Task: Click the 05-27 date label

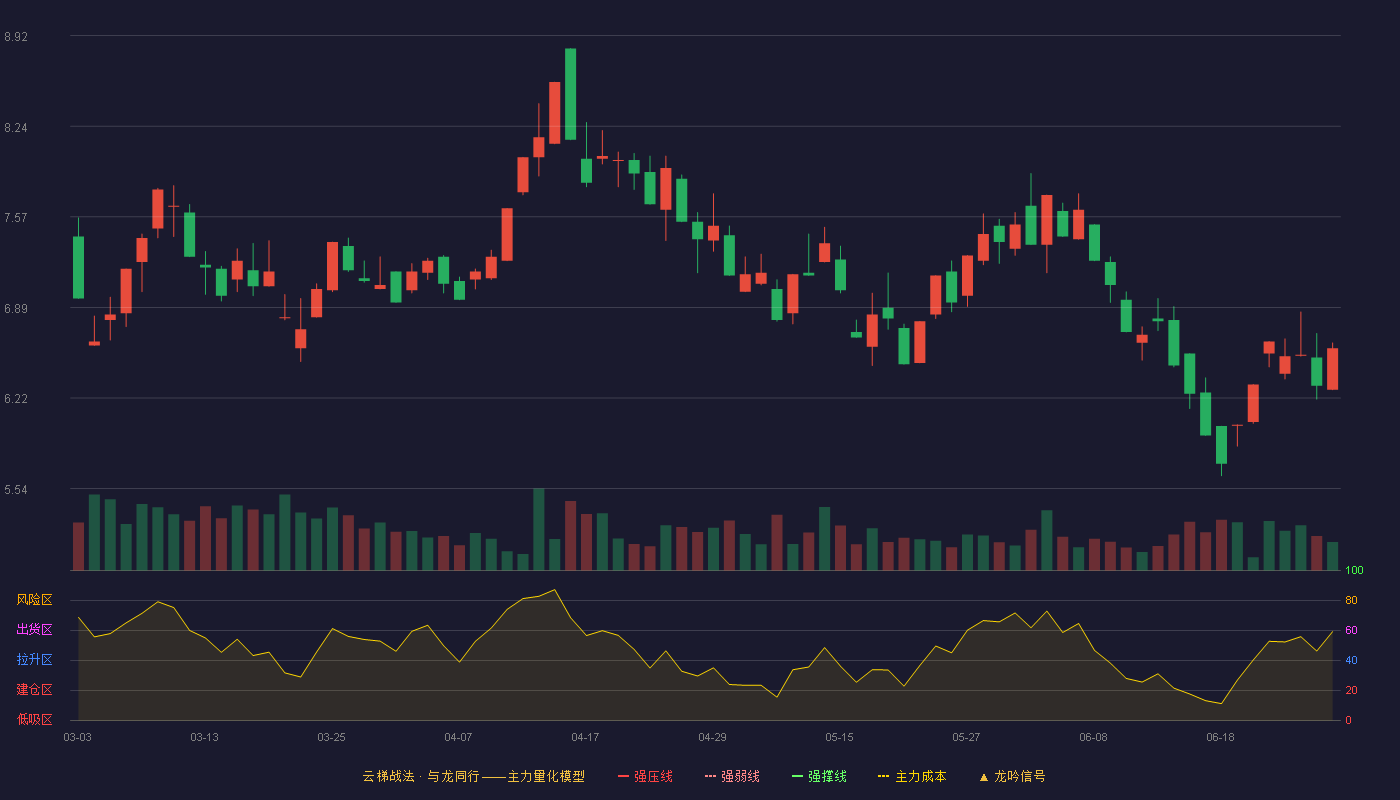Action: pos(966,737)
